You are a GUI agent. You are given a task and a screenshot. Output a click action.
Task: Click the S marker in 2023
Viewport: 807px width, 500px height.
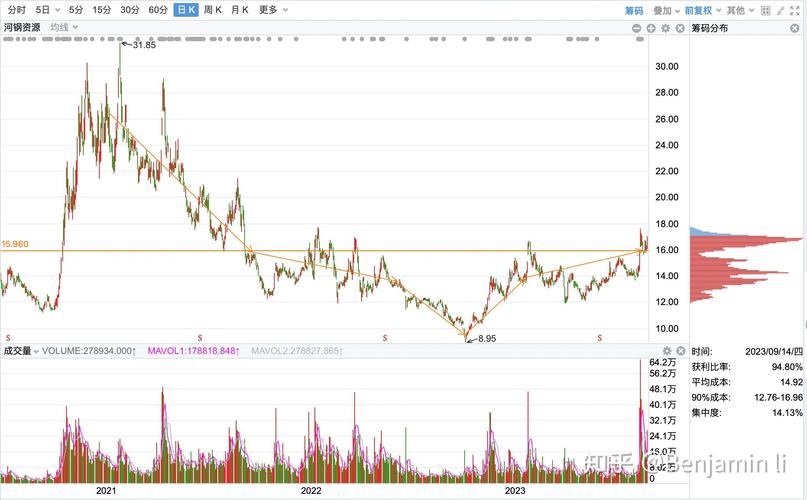(600, 338)
